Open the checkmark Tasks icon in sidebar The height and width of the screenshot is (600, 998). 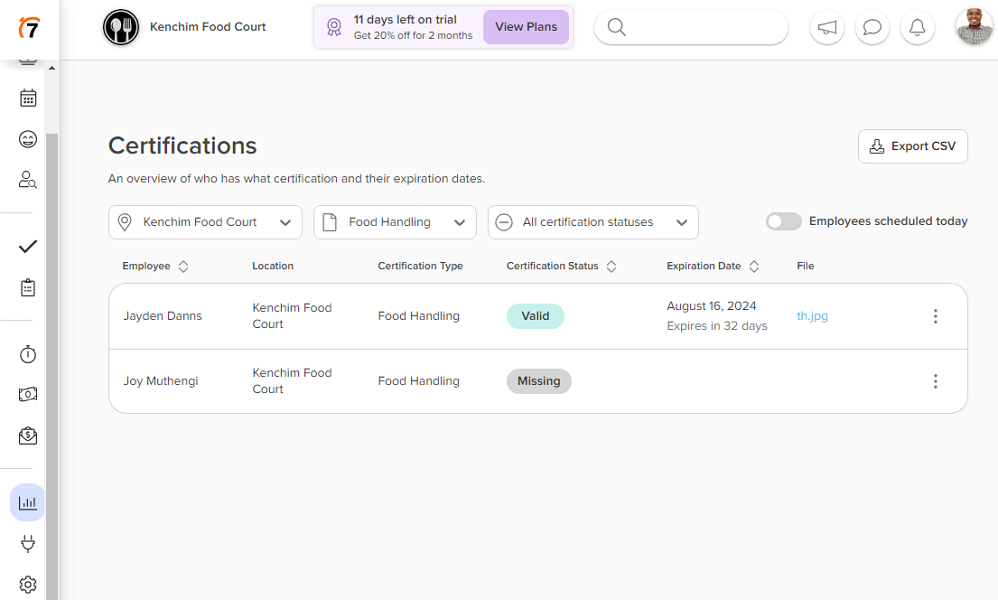coord(28,246)
